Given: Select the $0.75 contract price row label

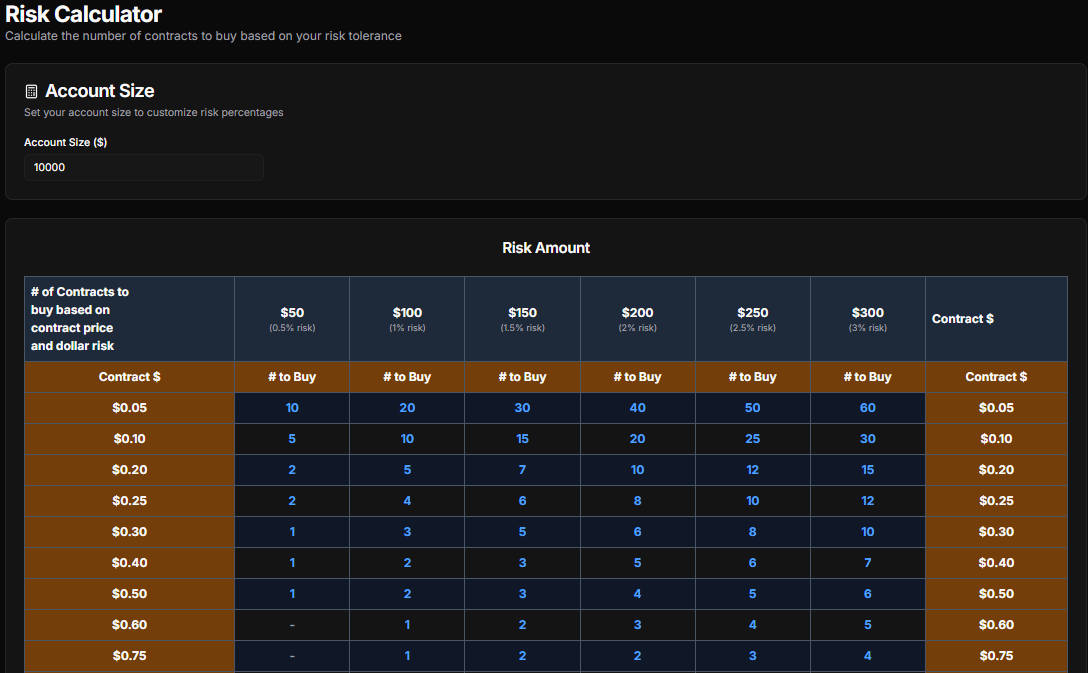Looking at the screenshot, I should 129,655.
